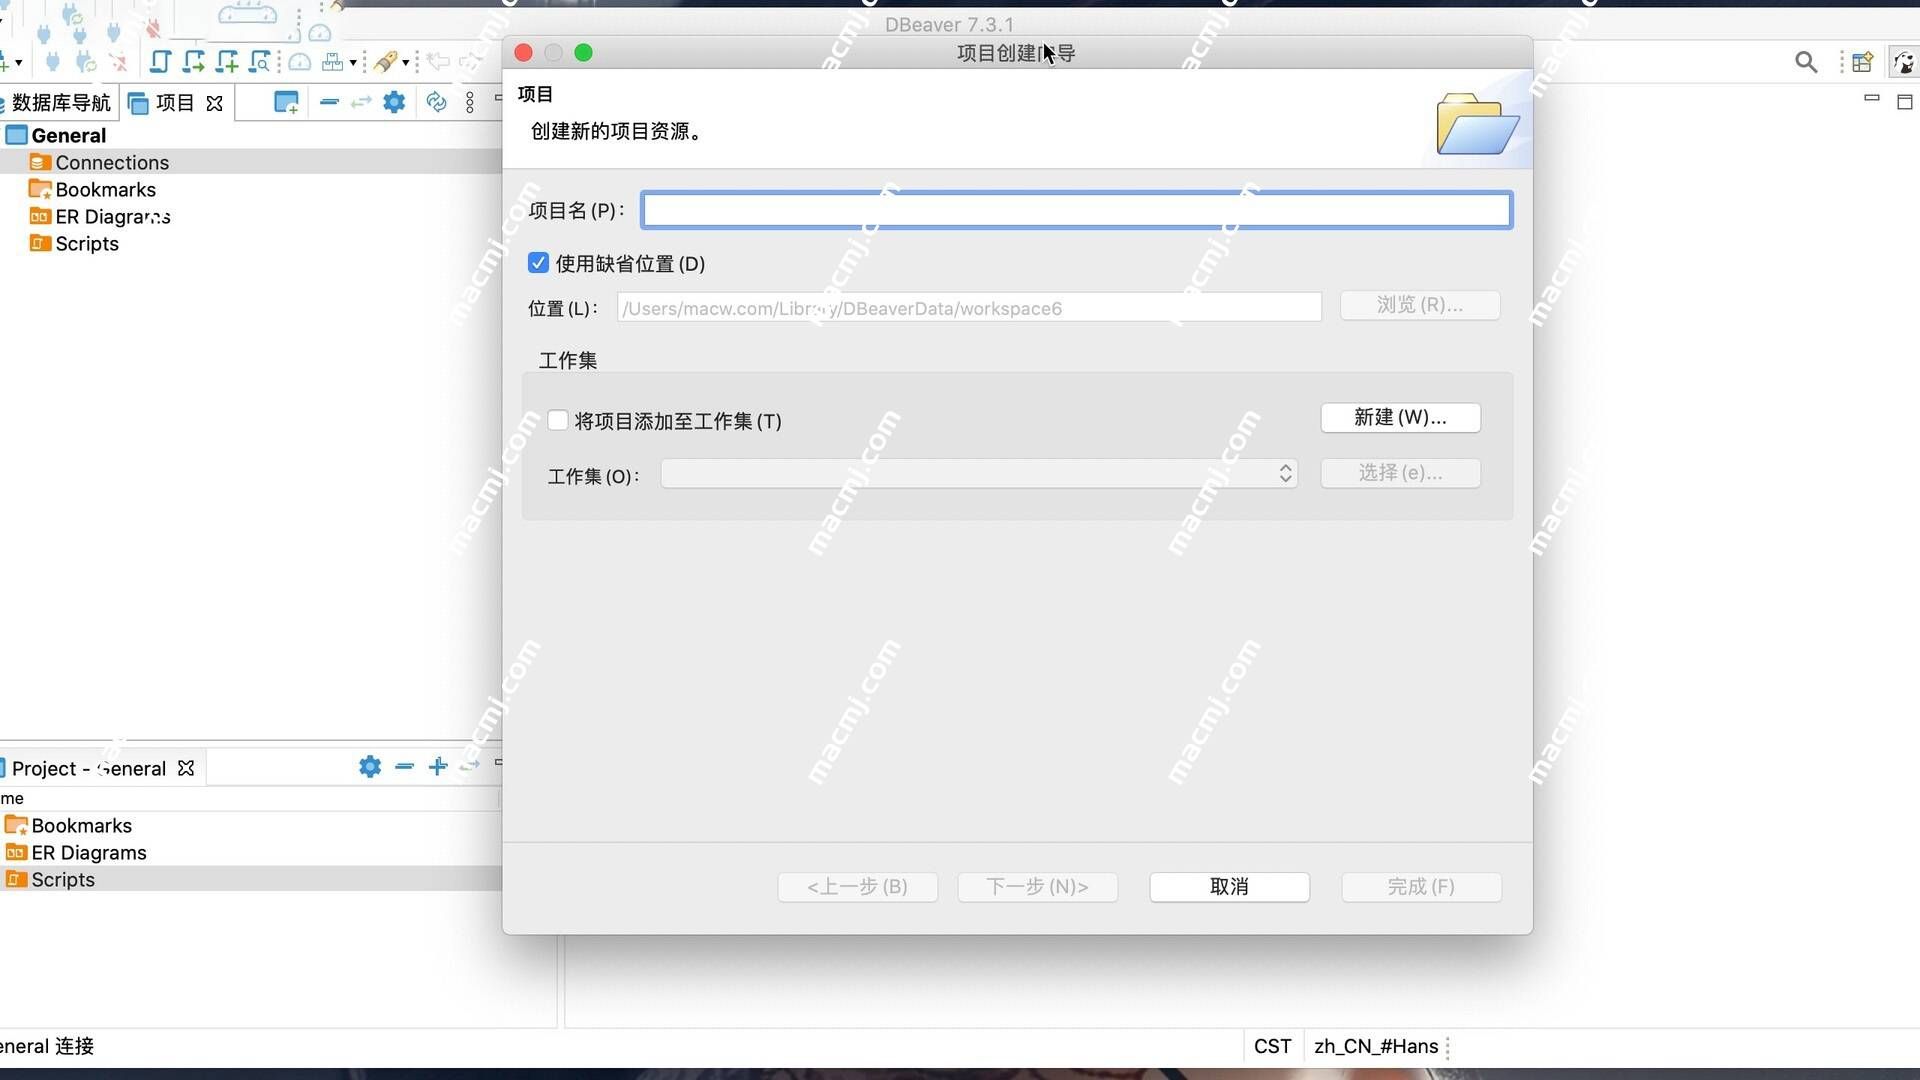Click the 项目名 input field

[x=1076, y=211]
